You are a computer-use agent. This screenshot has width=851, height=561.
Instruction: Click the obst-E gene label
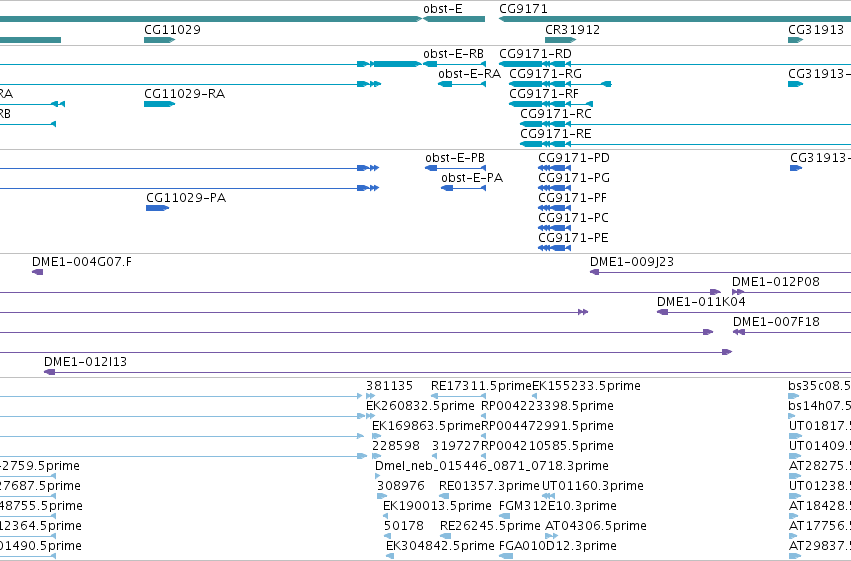[442, 9]
